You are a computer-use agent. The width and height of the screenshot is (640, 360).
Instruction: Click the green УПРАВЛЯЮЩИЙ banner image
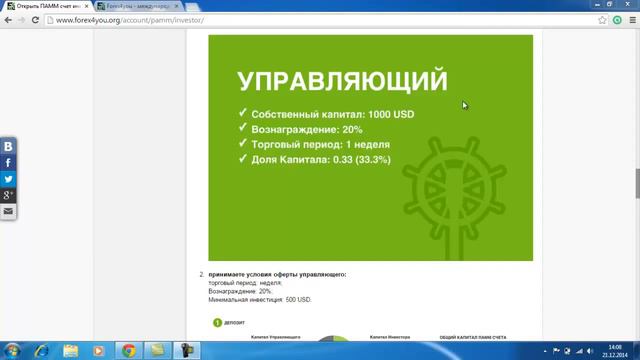370,148
